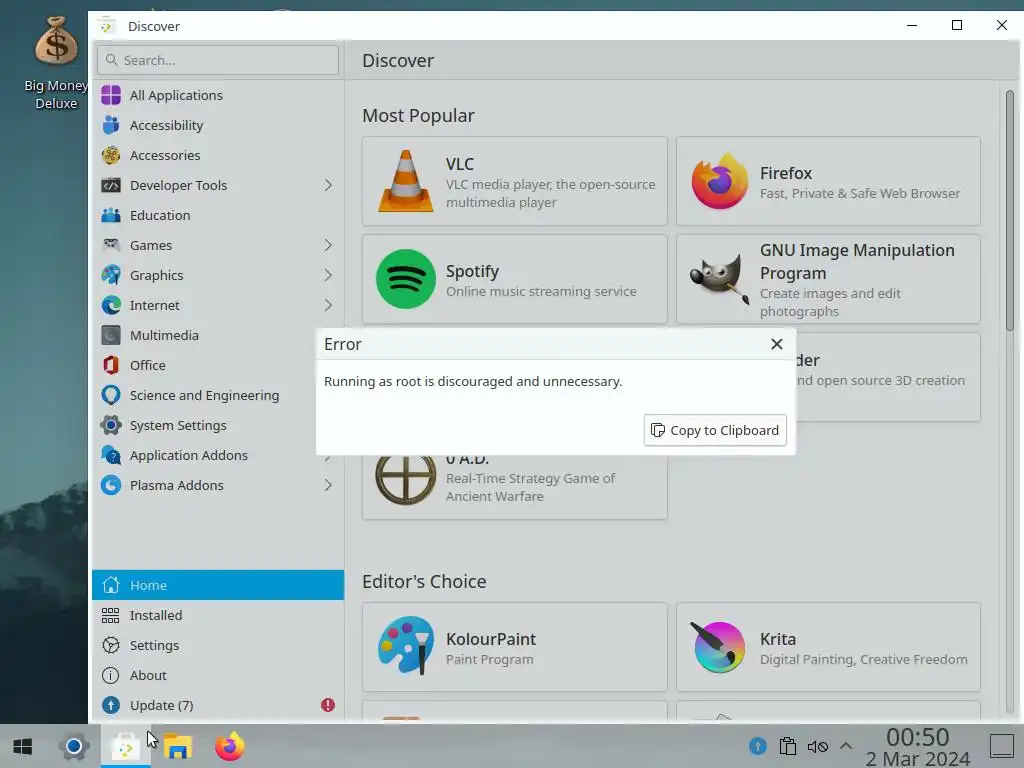Screen dimensions: 1024x768
Task: Click the Spotify logo icon
Action: point(406,279)
